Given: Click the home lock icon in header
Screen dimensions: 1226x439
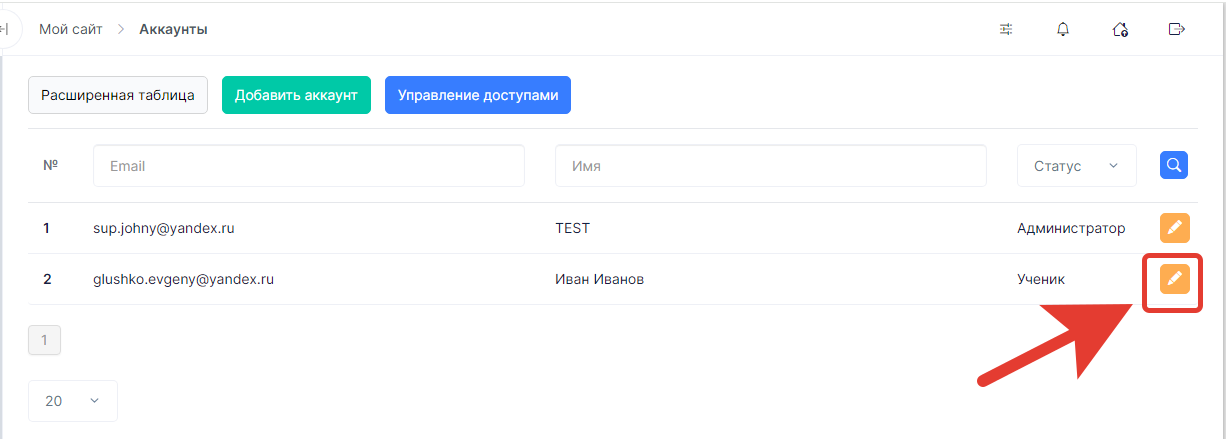Looking at the screenshot, I should [1120, 29].
